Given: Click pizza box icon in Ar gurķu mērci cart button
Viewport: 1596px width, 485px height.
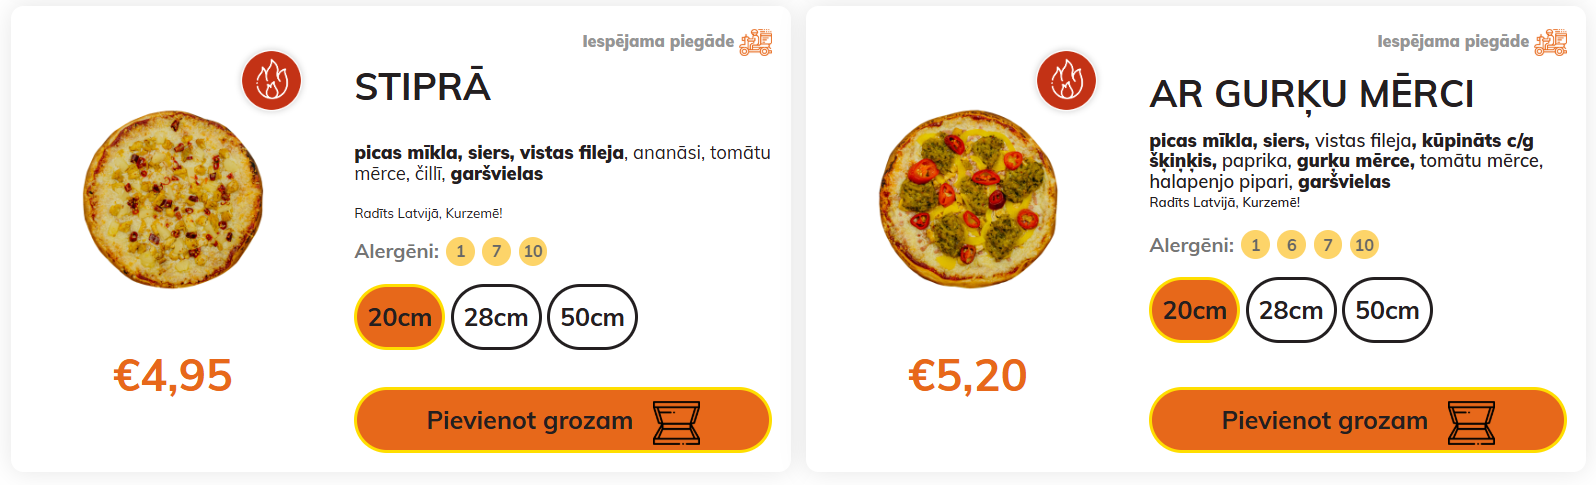Looking at the screenshot, I should (1471, 422).
